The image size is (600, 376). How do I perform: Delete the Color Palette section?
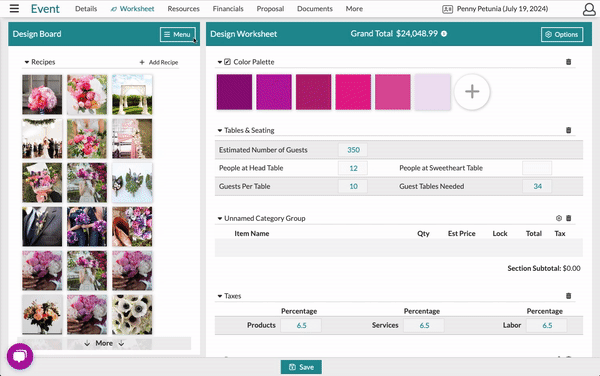click(569, 62)
